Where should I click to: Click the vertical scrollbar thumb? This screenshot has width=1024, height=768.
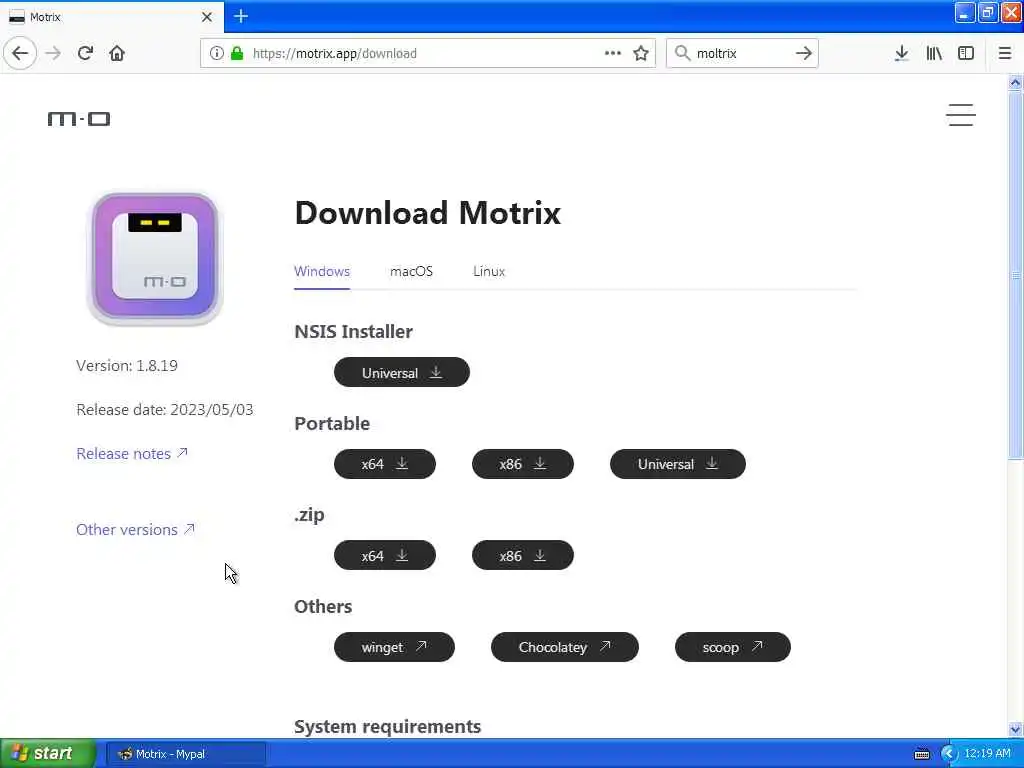[x=1015, y=275]
